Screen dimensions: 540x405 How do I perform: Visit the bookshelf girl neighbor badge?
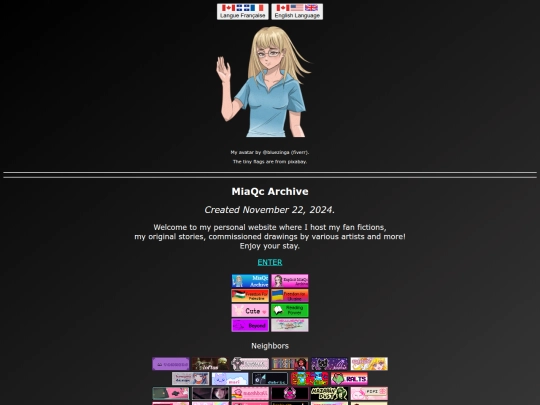tap(290, 364)
